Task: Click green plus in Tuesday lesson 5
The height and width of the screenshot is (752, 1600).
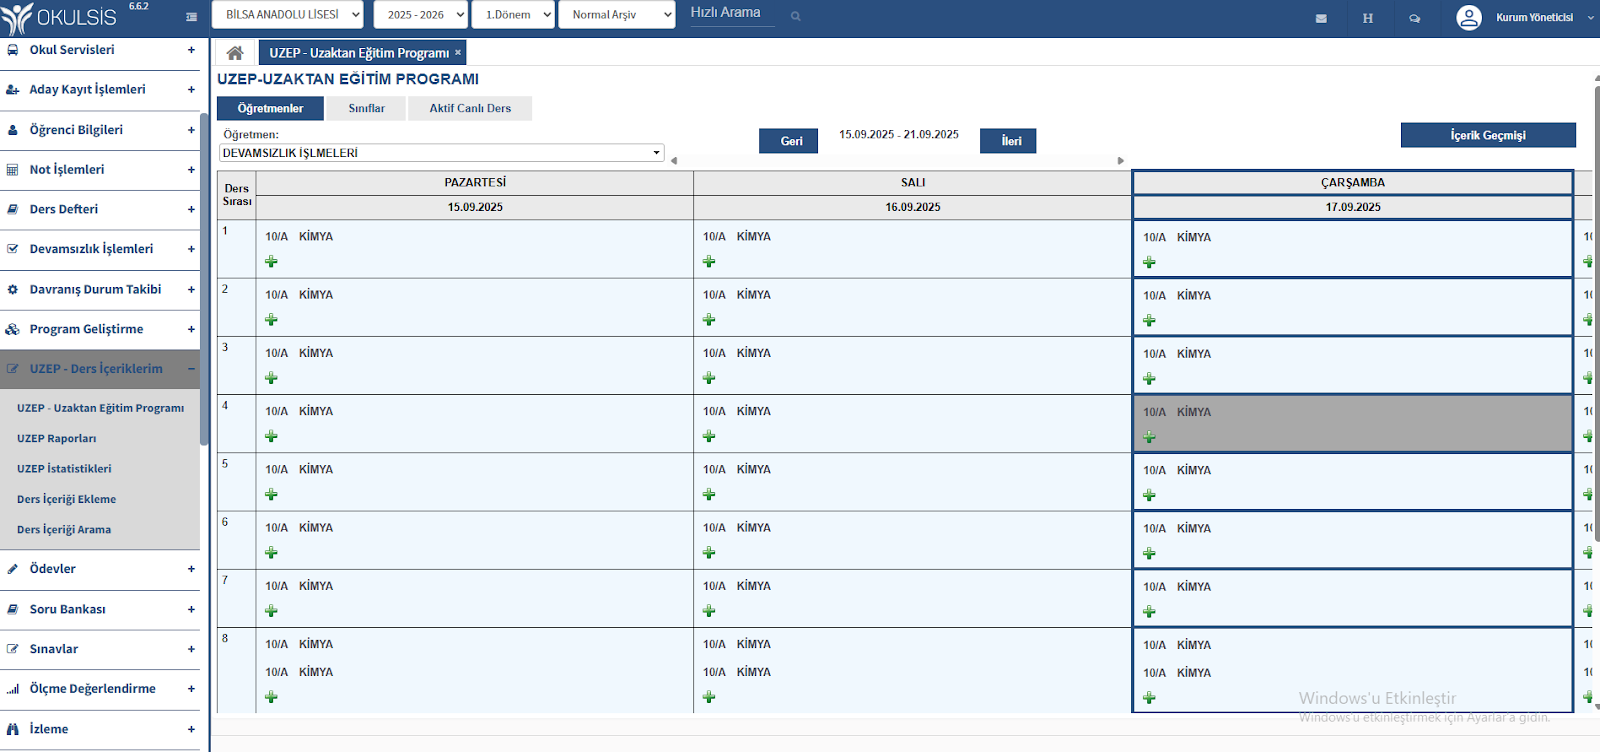Action: (709, 495)
